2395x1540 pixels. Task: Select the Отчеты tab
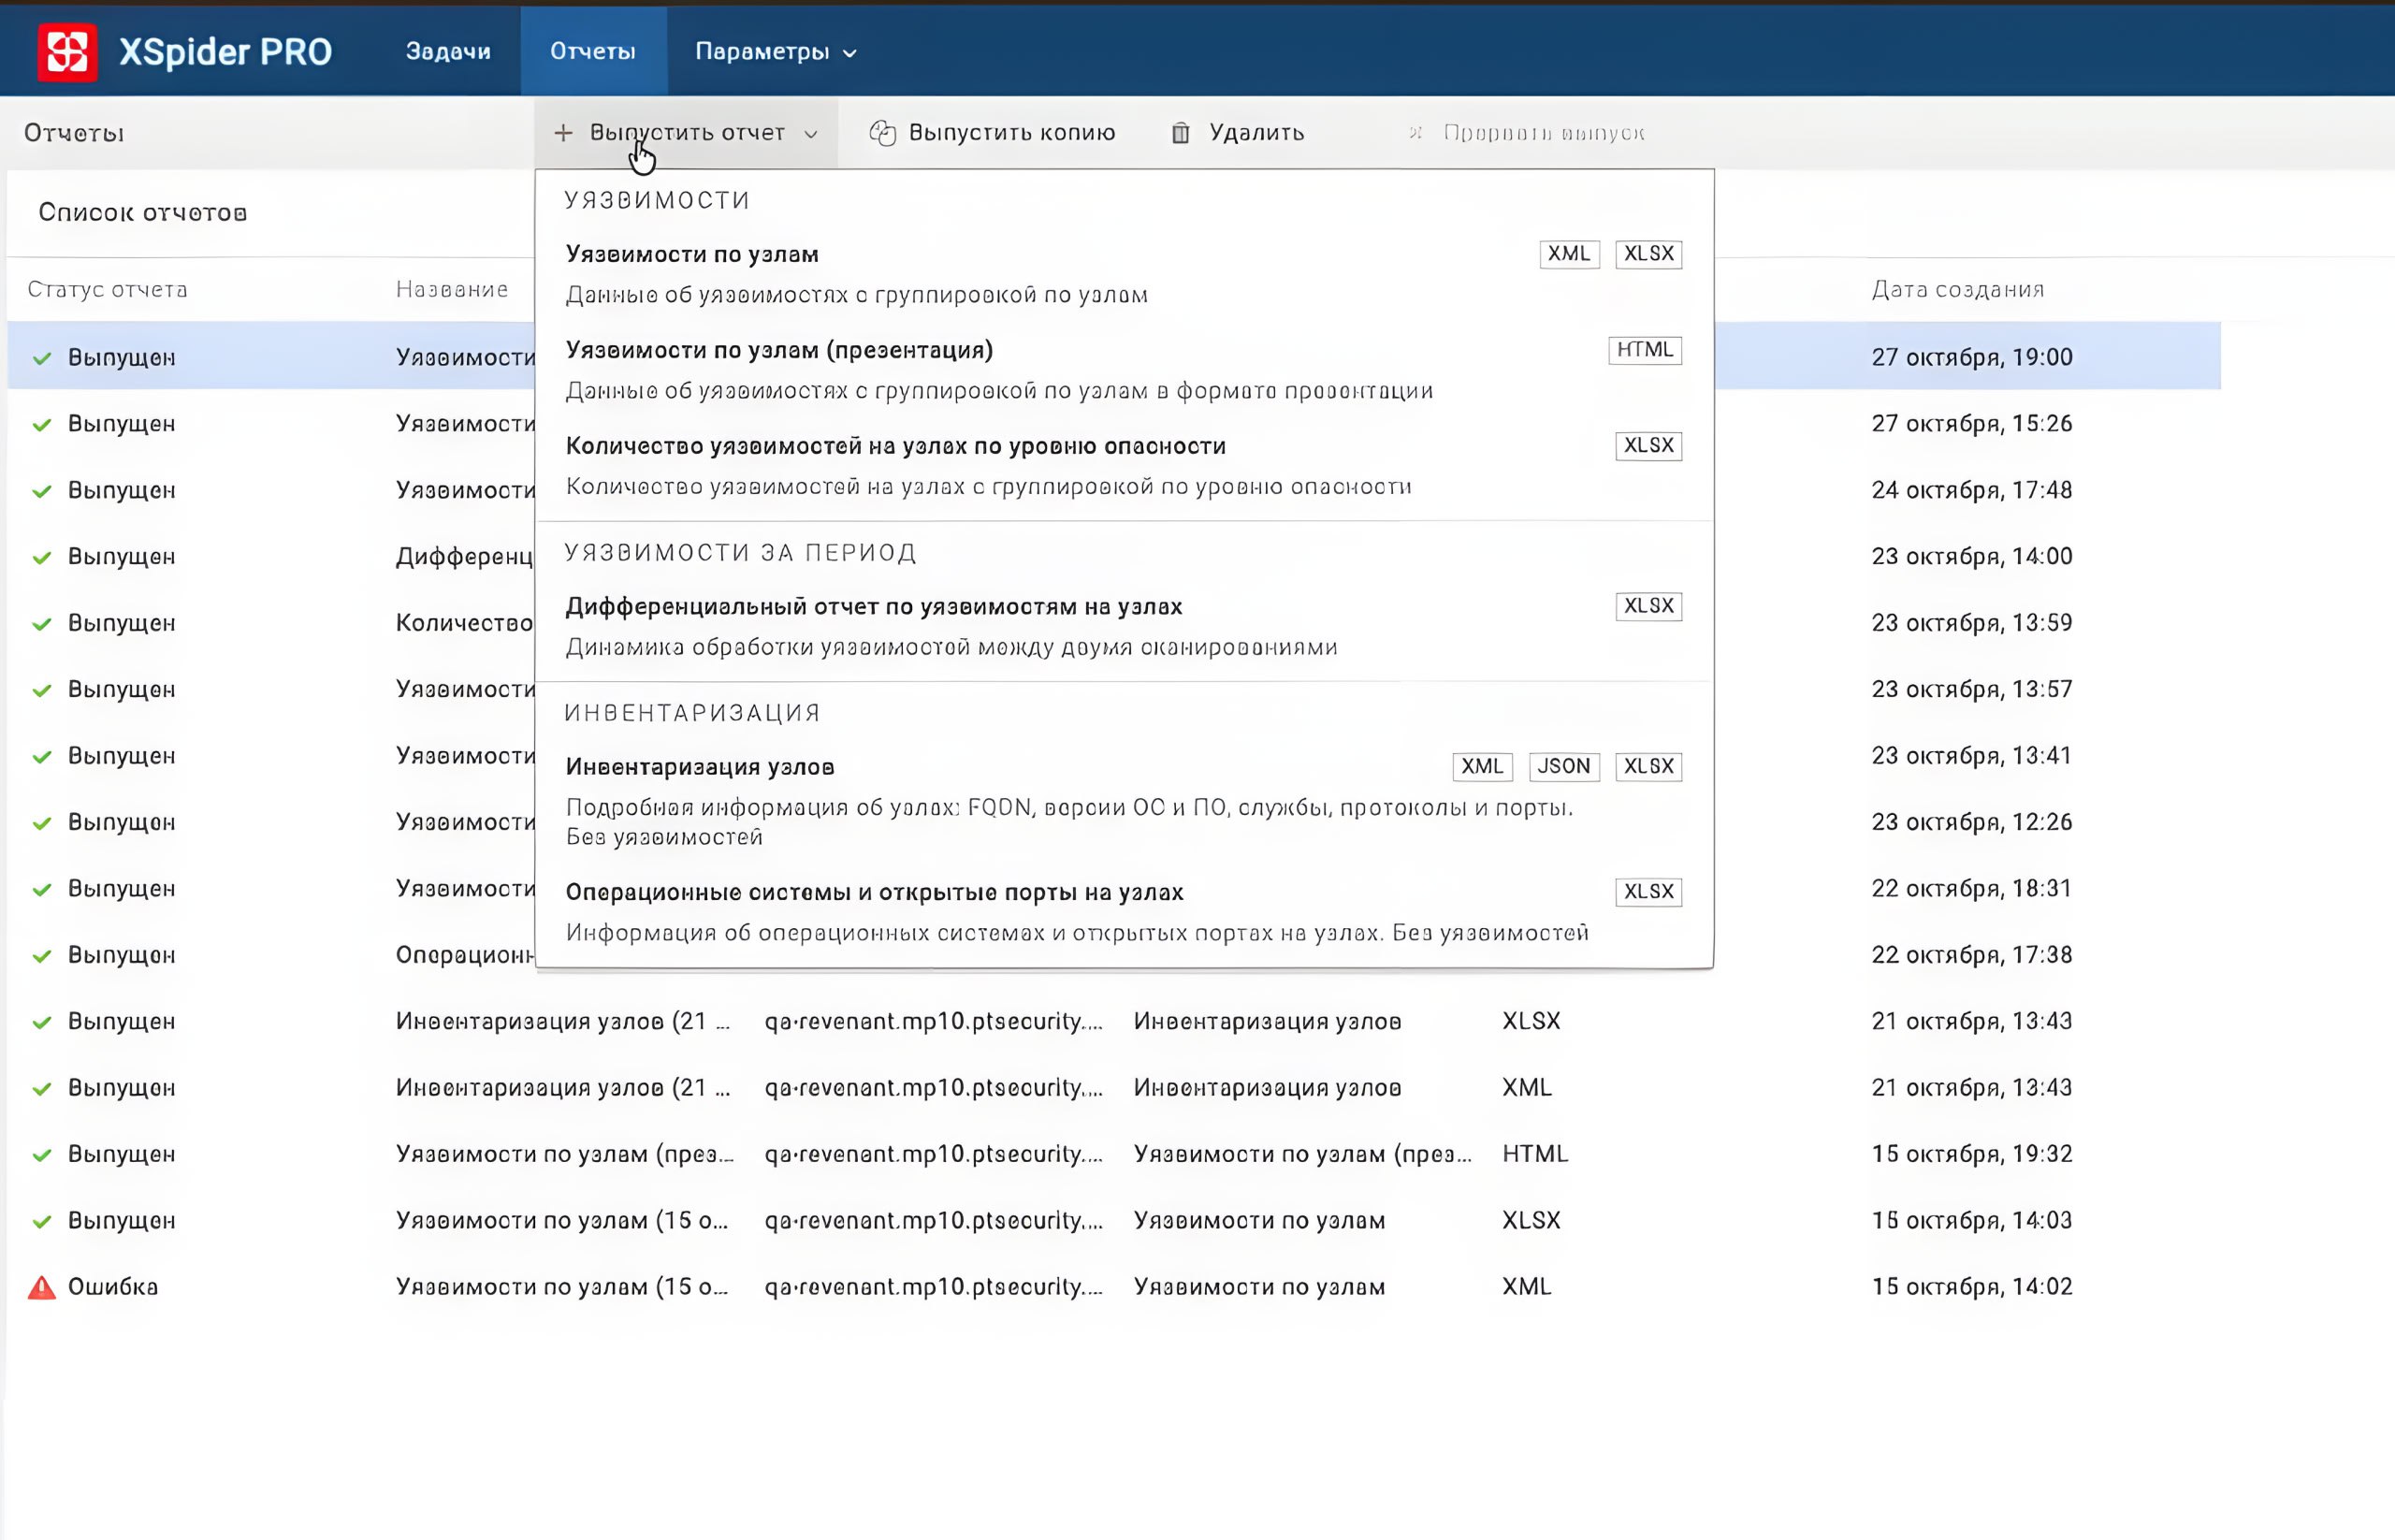pos(593,51)
